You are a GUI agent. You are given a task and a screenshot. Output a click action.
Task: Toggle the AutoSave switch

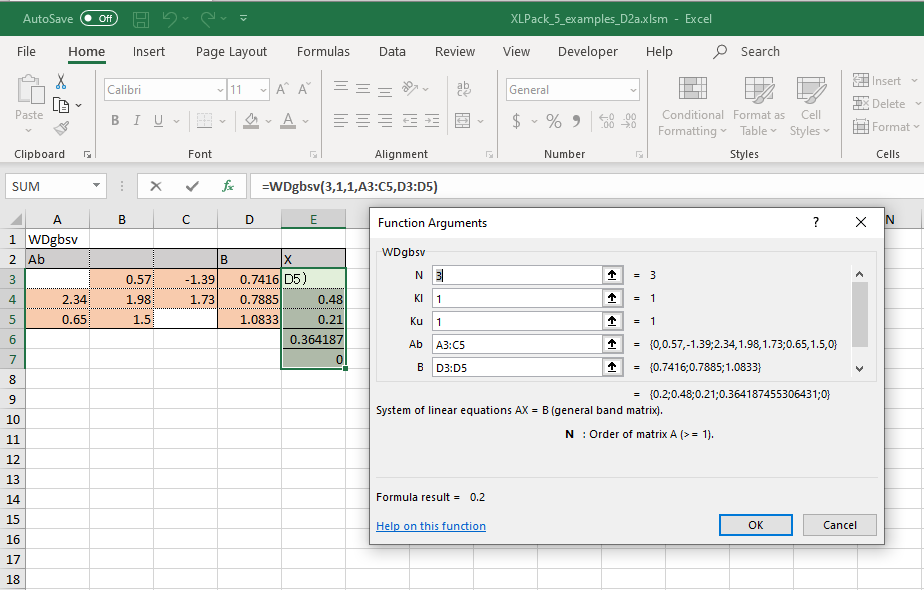99,18
